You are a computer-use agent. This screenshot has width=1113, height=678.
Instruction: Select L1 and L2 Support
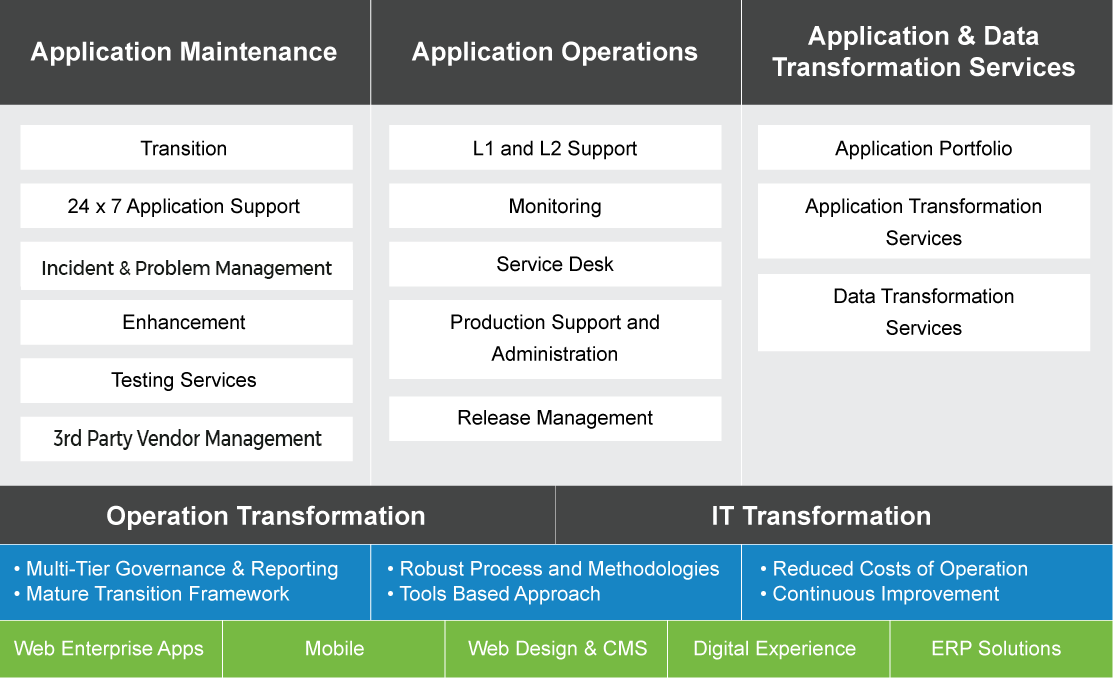tap(555, 147)
